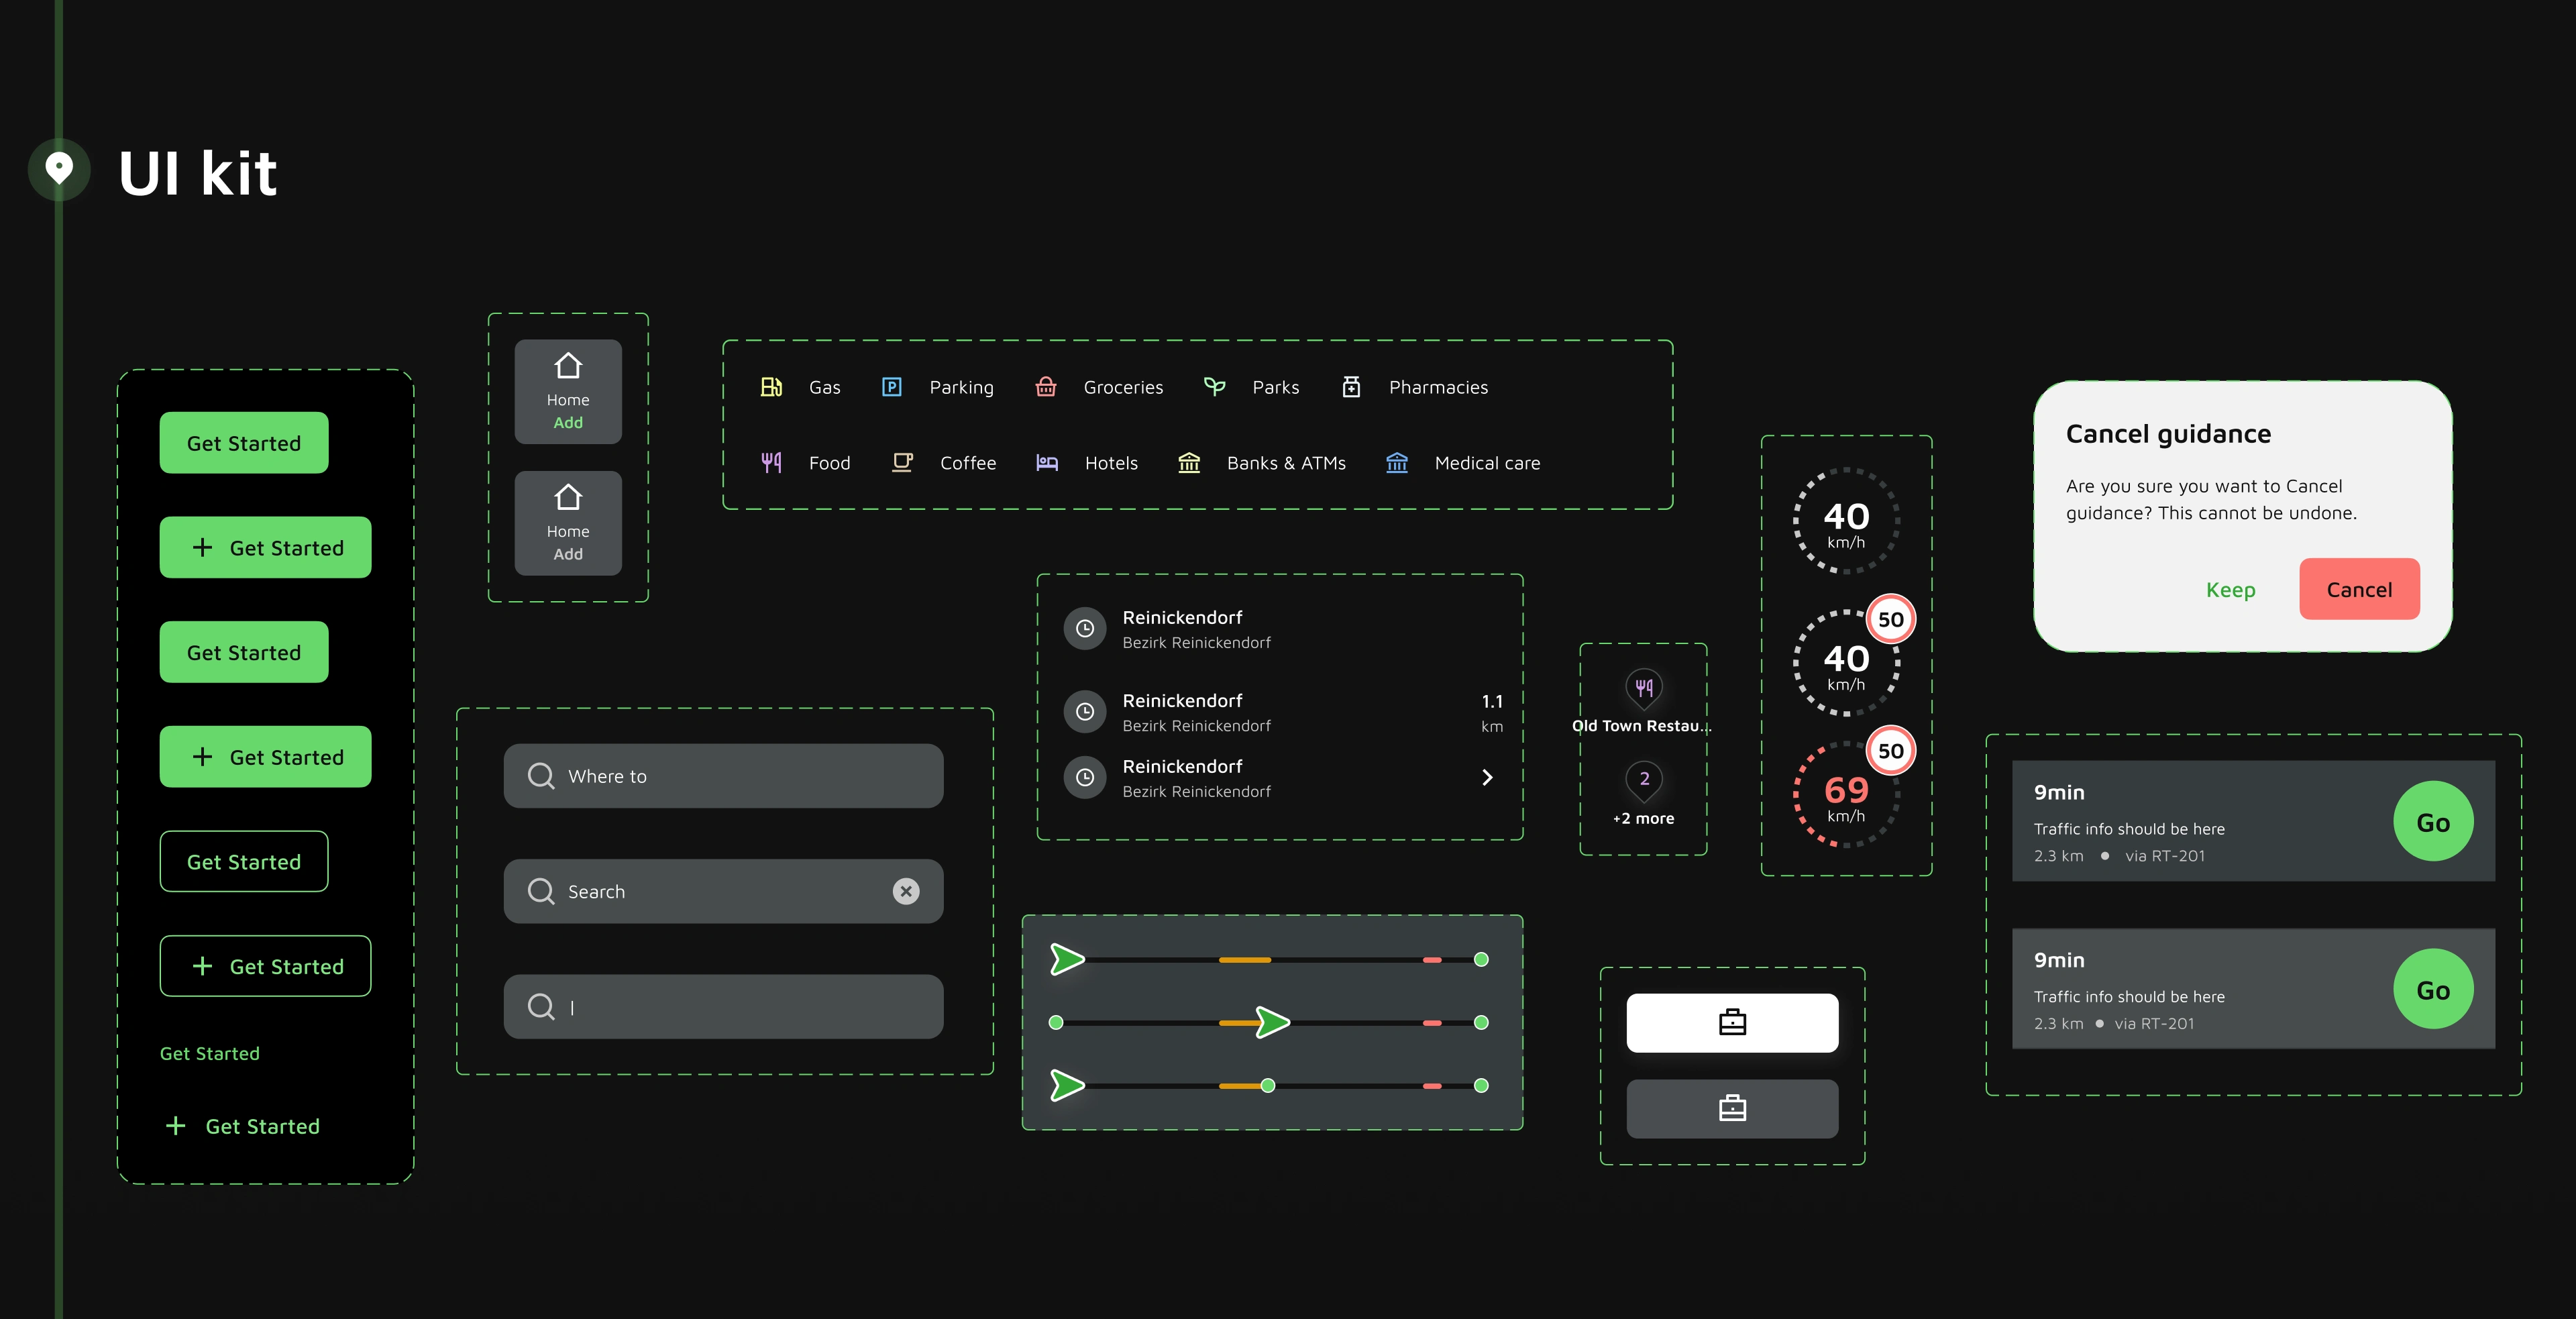Click the Home tile with green Add
The image size is (2576, 1319).
pos(567,392)
